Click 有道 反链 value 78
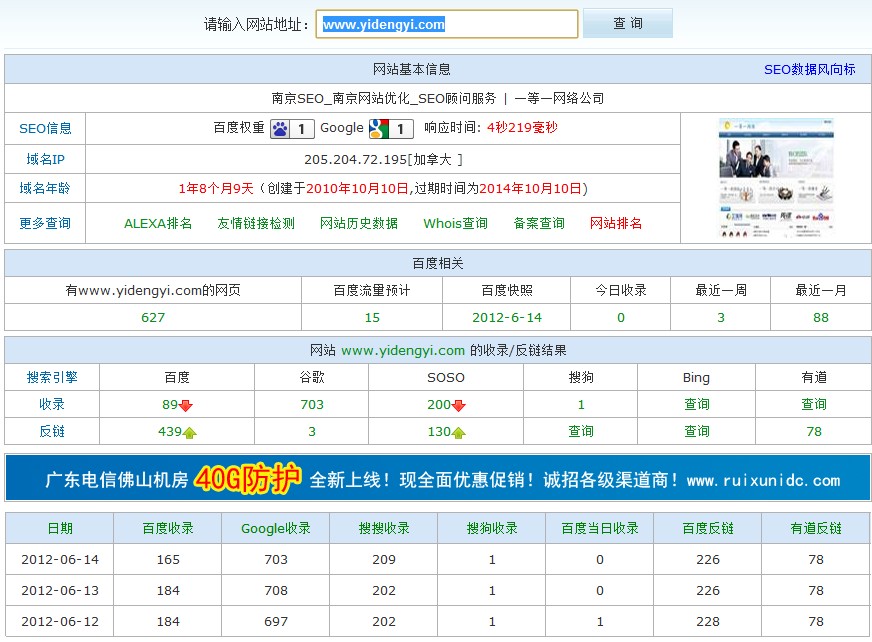Viewport: 872px width, 642px height. pyautogui.click(x=814, y=432)
